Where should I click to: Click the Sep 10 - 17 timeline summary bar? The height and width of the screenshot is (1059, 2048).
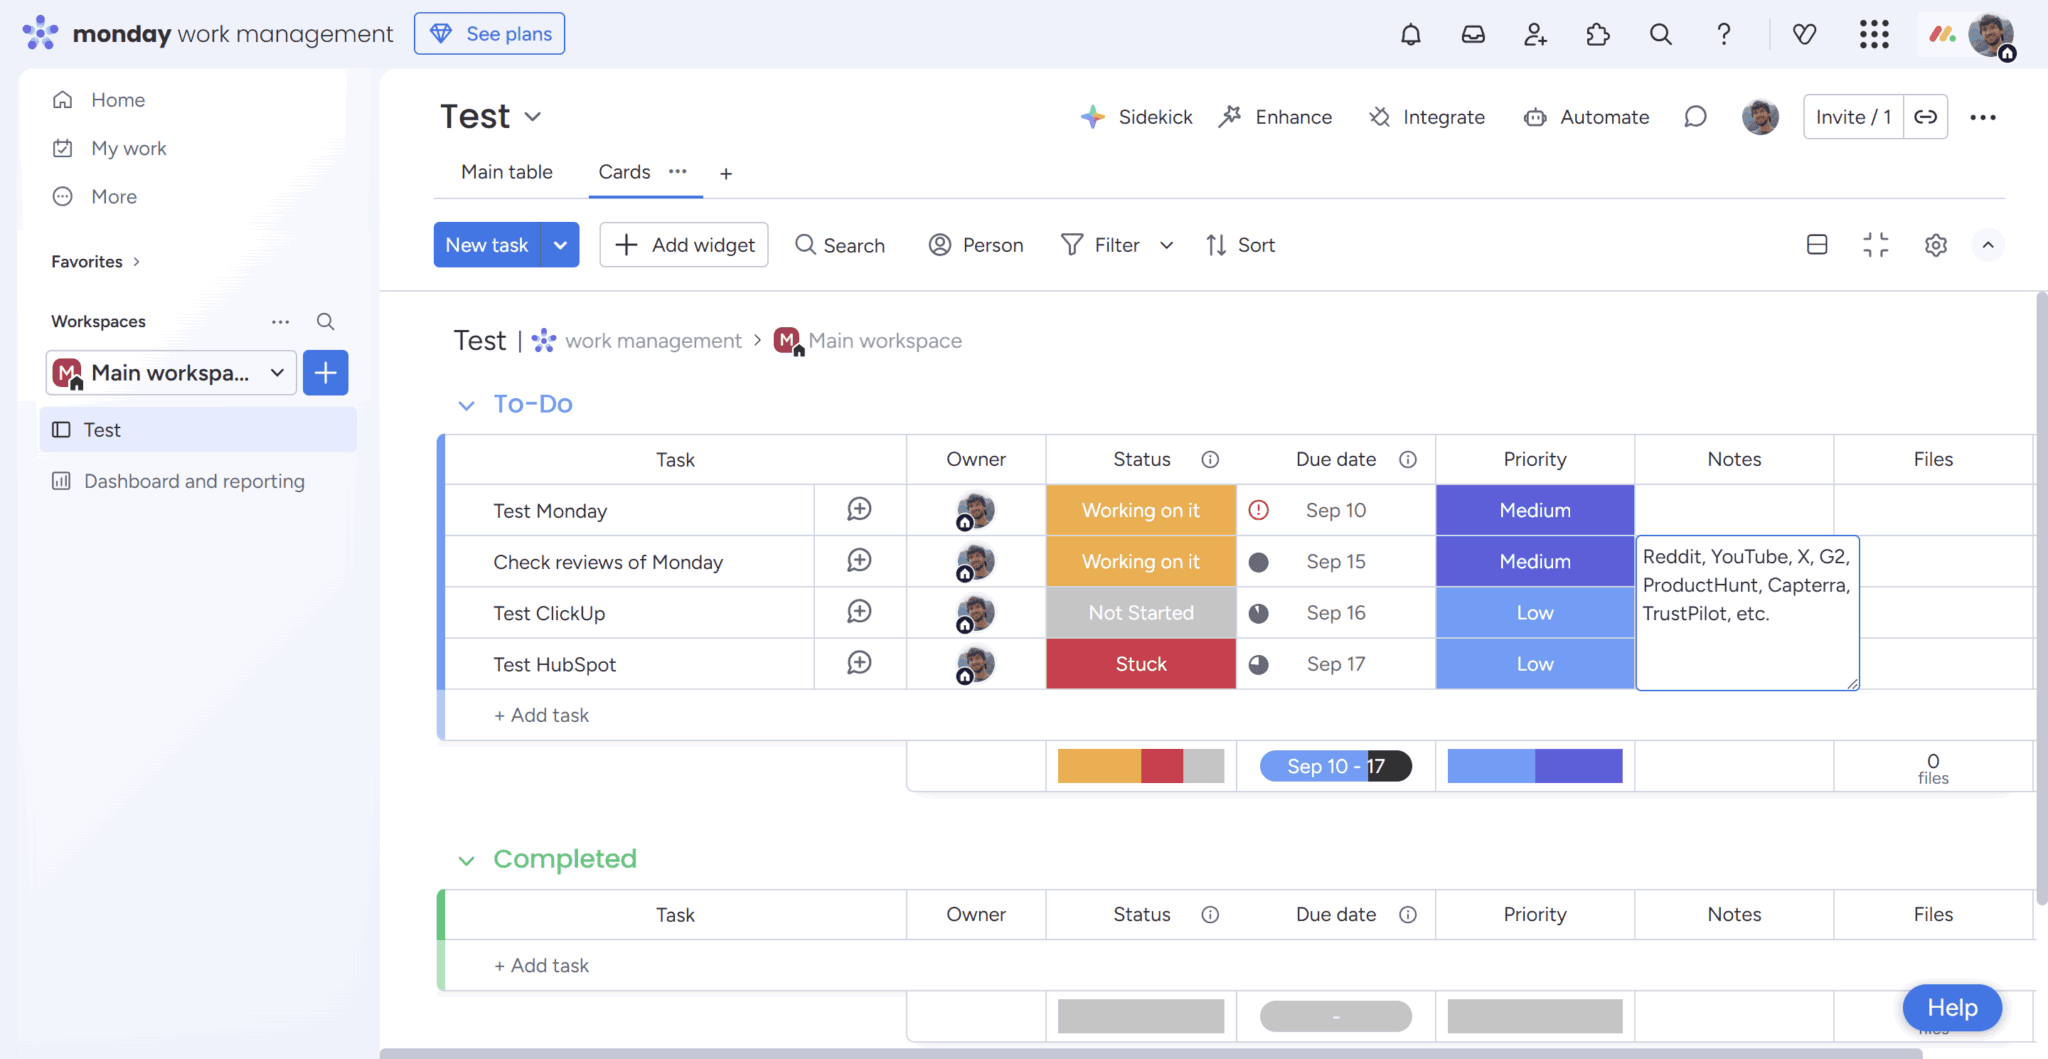click(1336, 766)
